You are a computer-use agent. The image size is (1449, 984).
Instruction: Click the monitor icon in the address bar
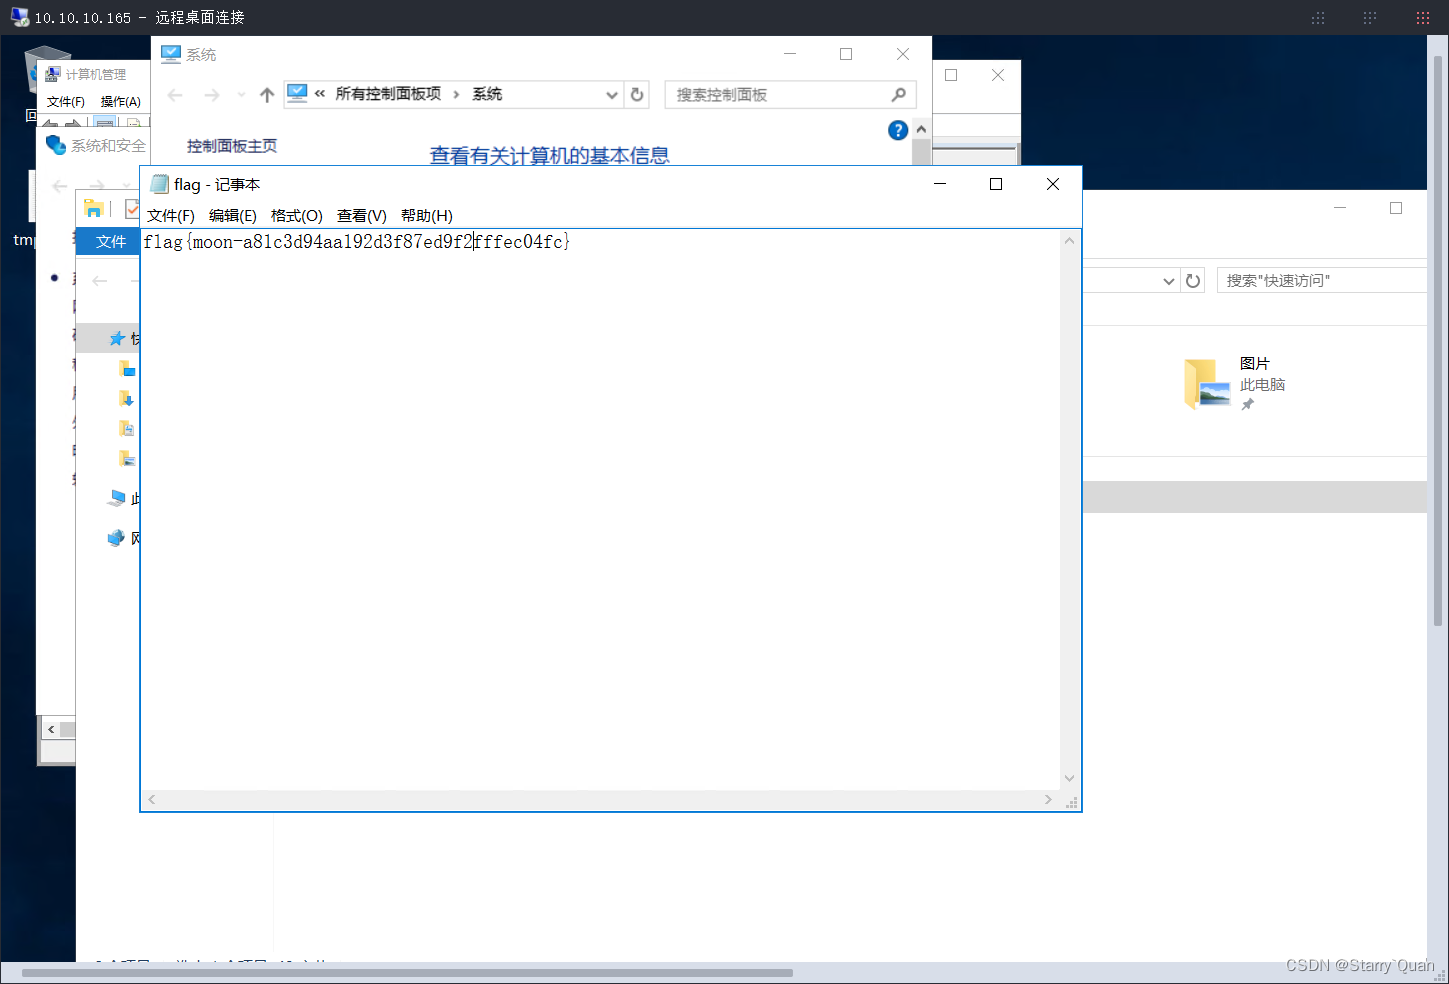[297, 94]
